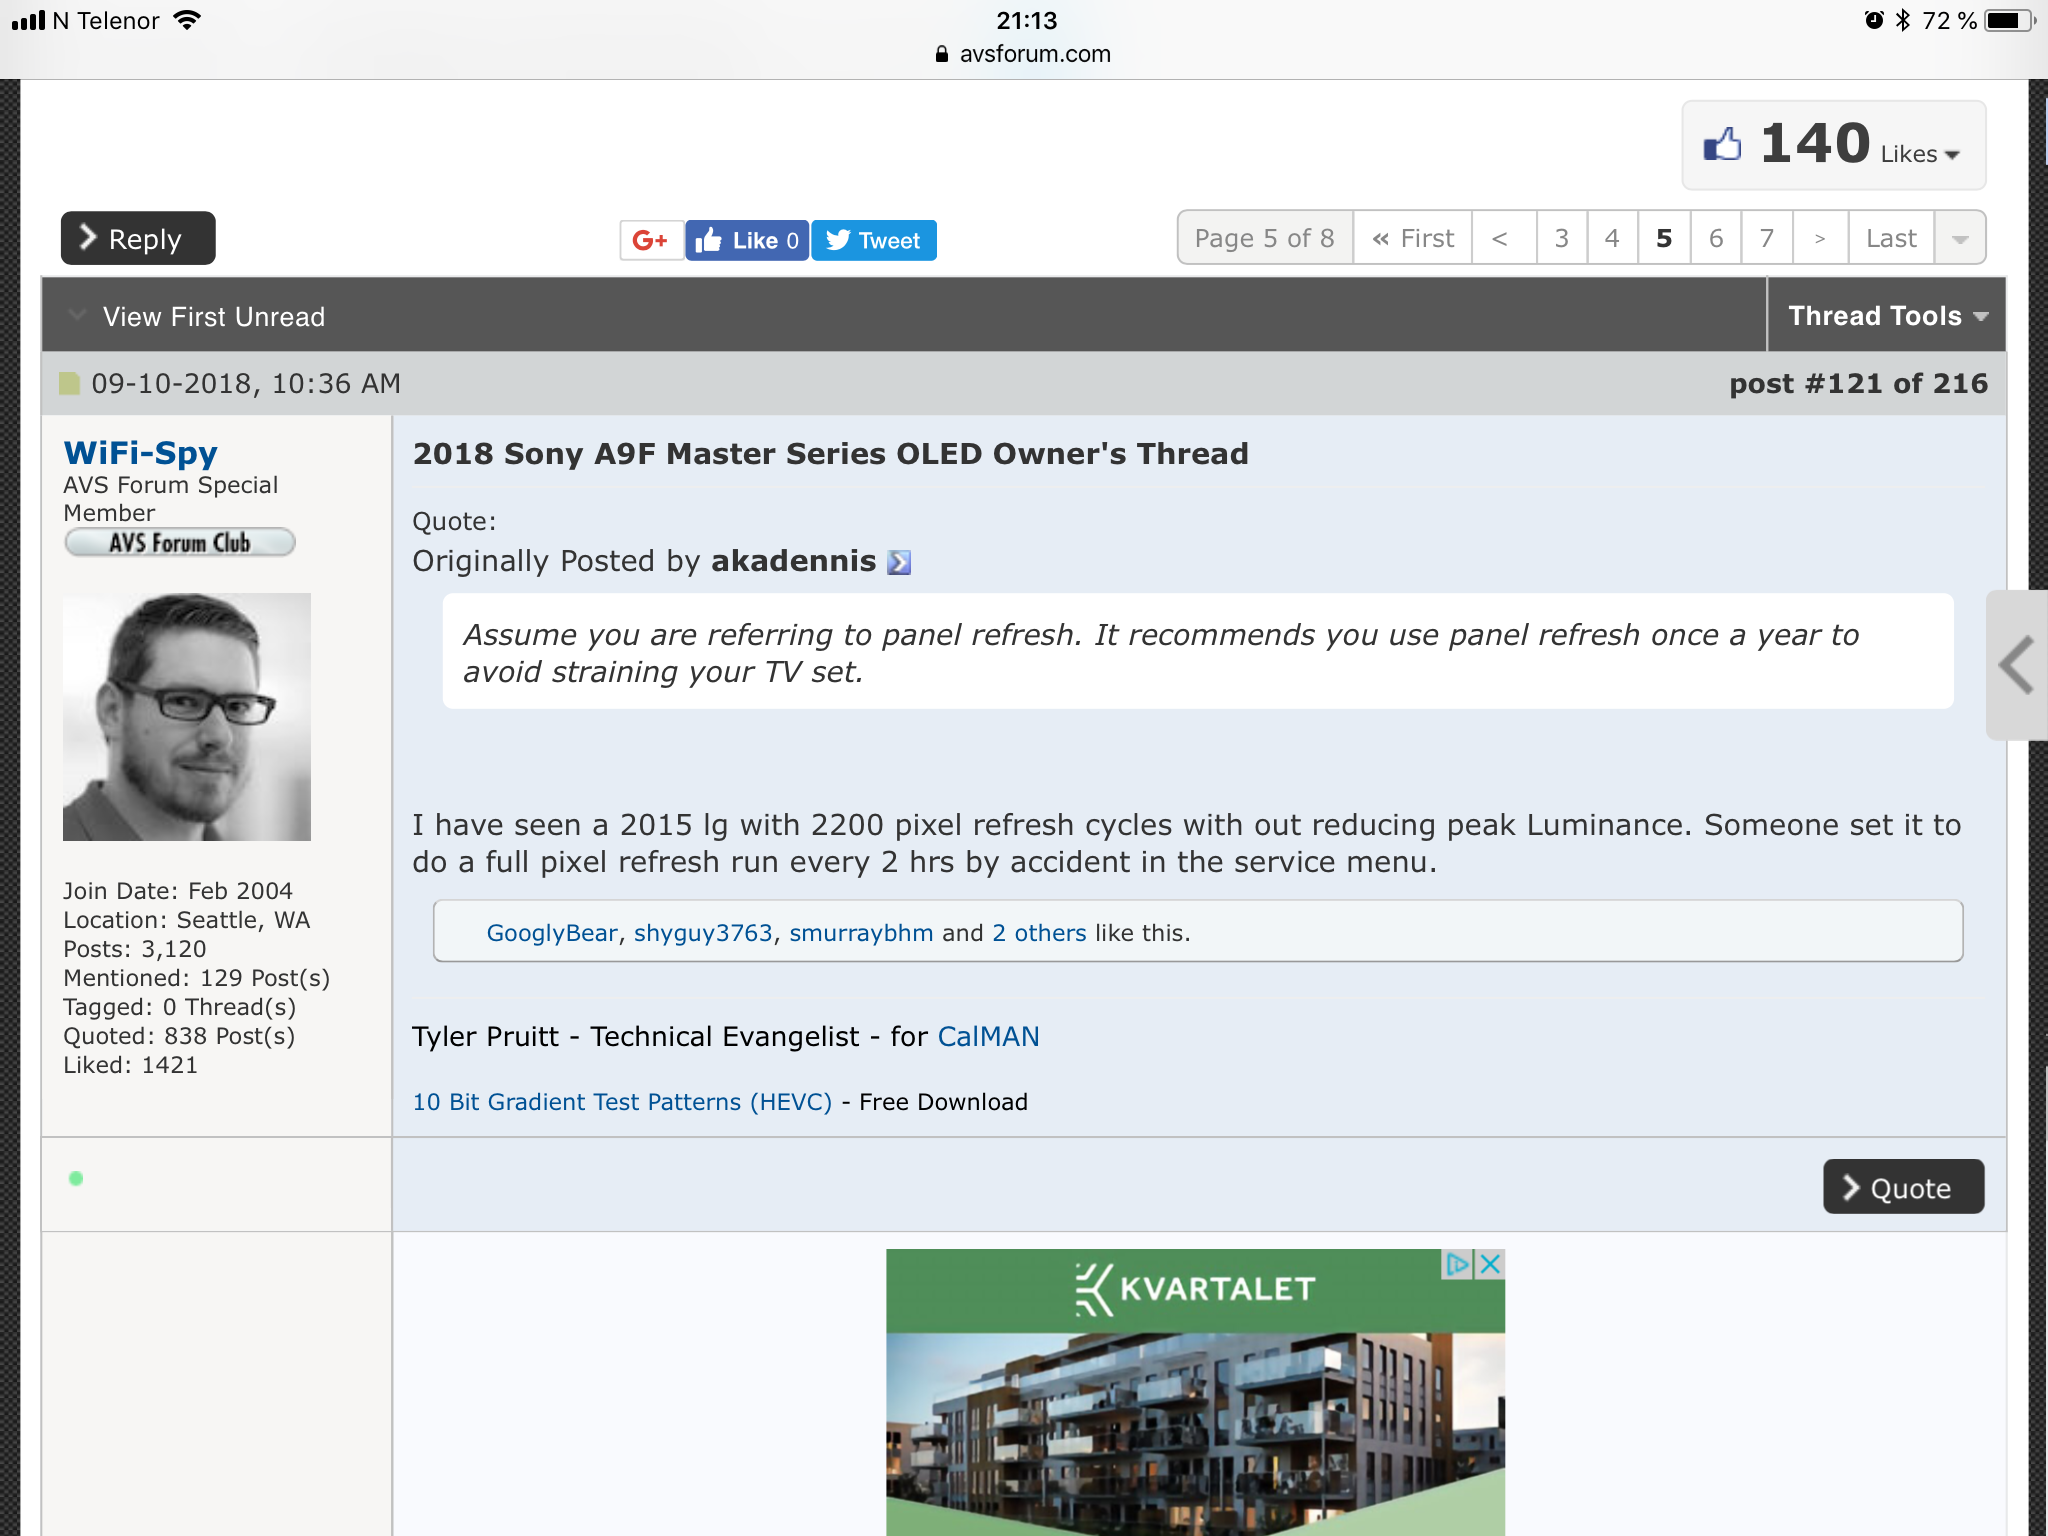The width and height of the screenshot is (2048, 1536).
Task: Open shyguy3763's profile link
Action: (703, 933)
